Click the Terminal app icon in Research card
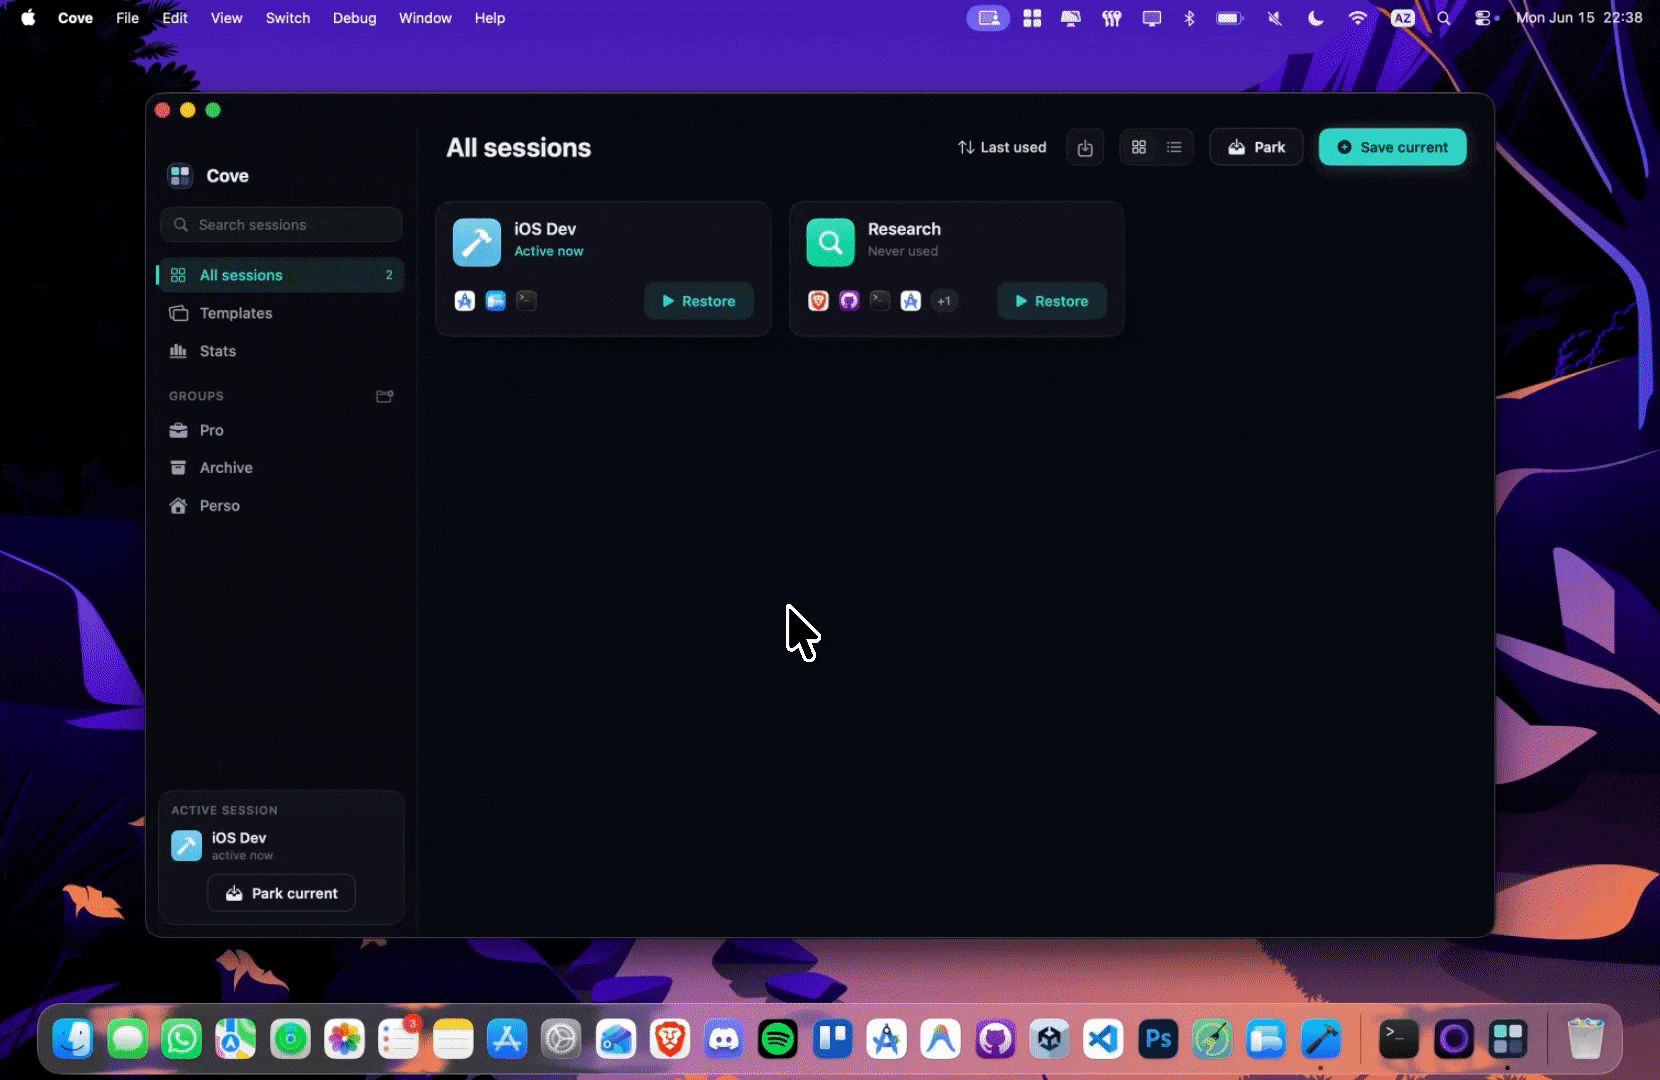The width and height of the screenshot is (1660, 1080). pos(880,301)
